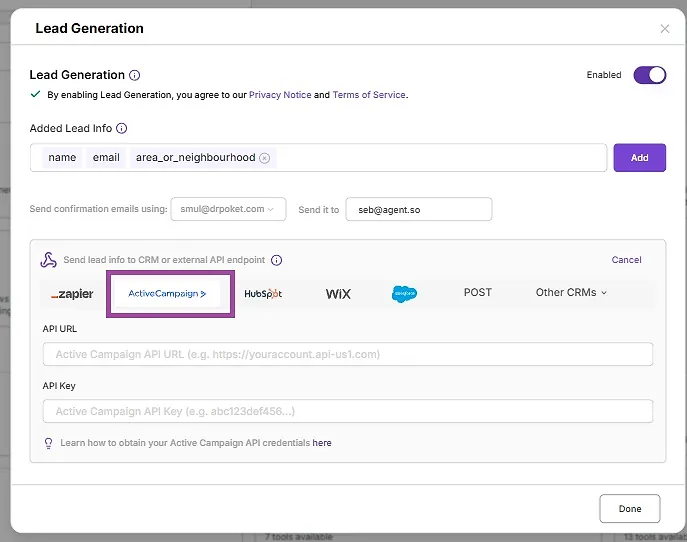
Task: Select the Wix integration
Action: click(x=338, y=294)
